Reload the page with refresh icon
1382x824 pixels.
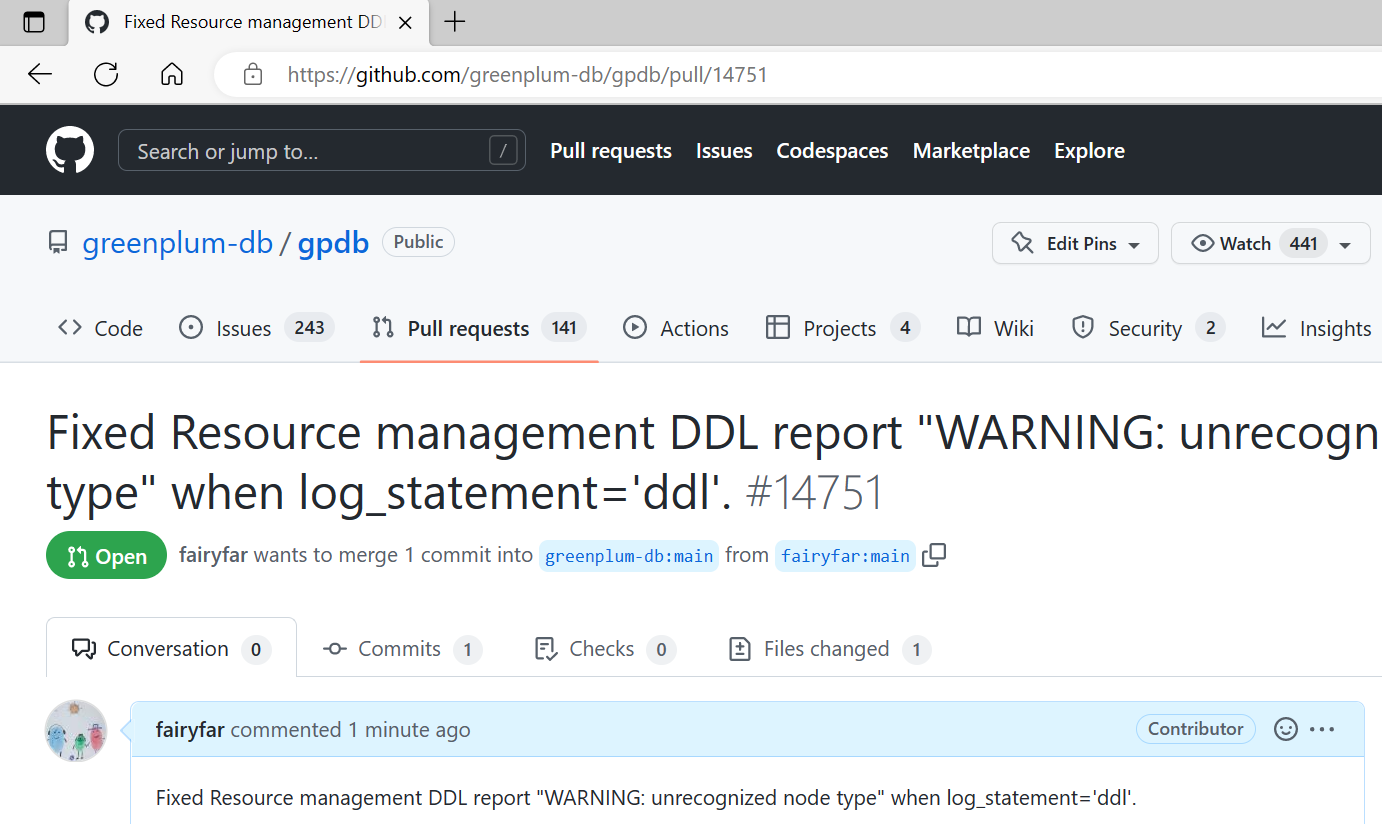[106, 74]
